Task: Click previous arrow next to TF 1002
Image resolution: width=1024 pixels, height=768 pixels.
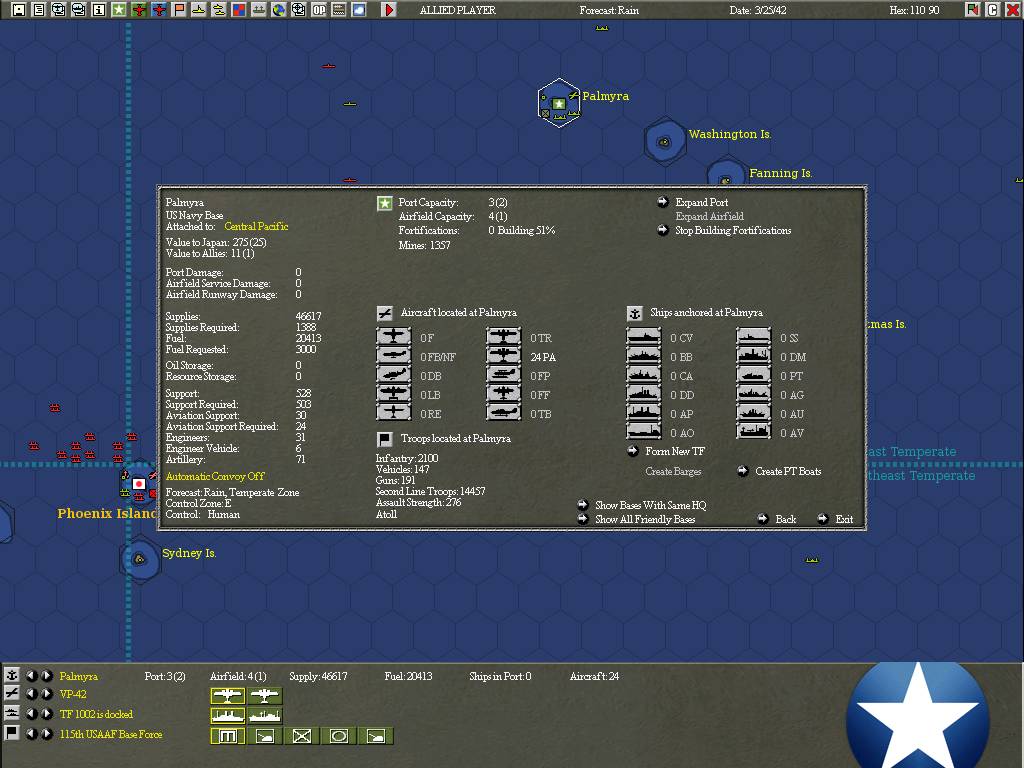Action: coord(31,714)
